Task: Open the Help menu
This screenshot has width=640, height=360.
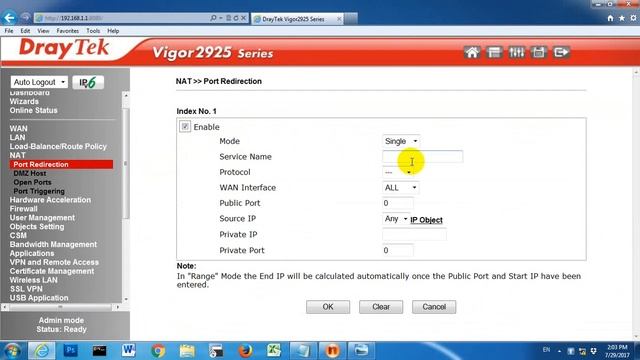Action: (x=113, y=31)
